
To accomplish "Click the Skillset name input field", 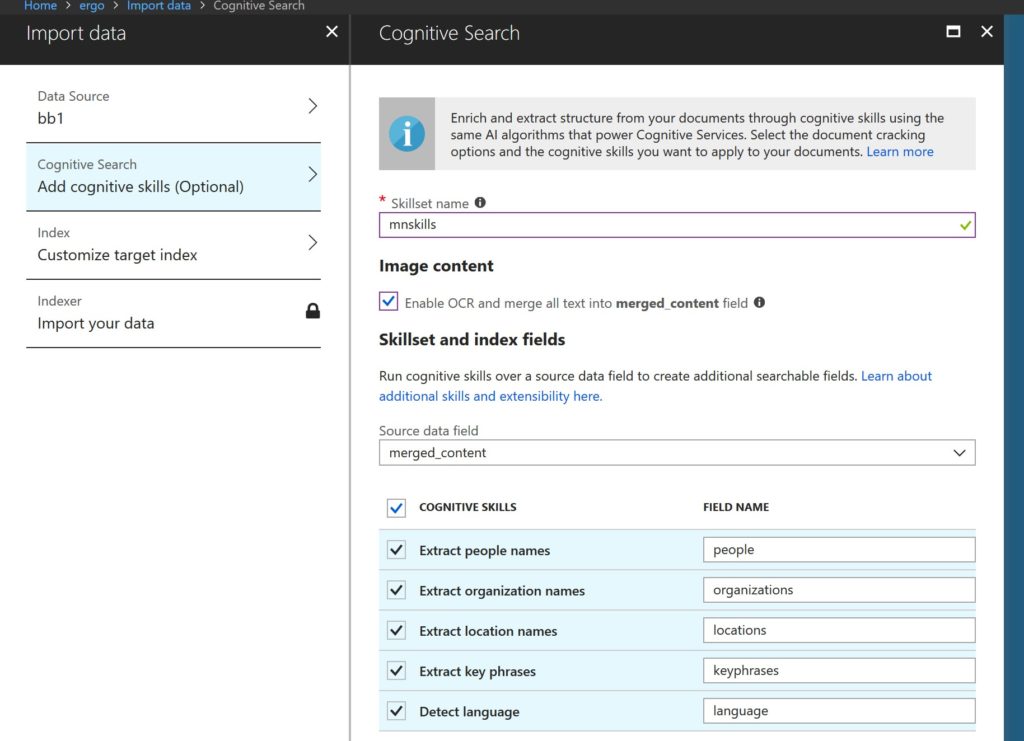I will pos(677,225).
